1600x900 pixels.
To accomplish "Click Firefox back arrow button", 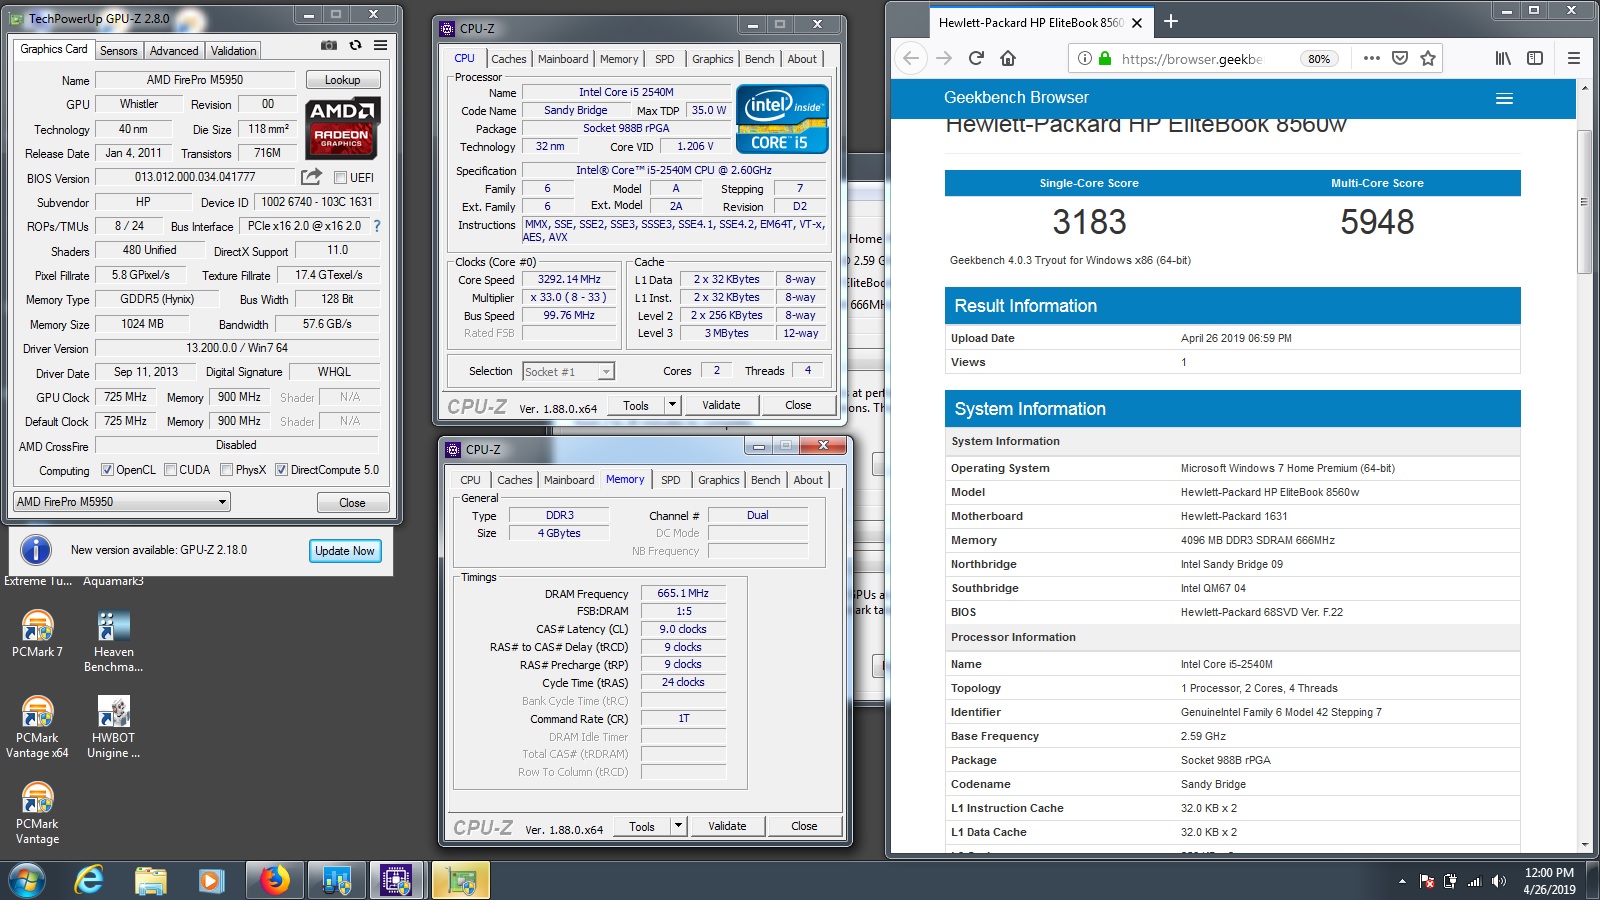I will click(911, 58).
